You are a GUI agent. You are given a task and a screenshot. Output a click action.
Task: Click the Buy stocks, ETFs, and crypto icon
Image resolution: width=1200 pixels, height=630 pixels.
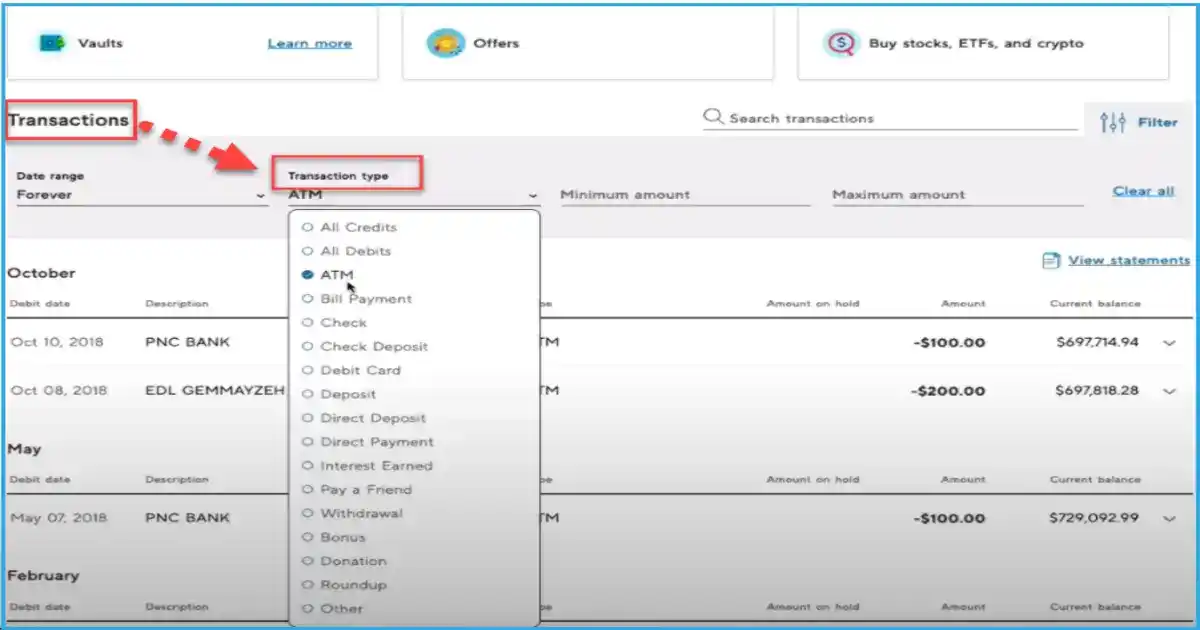click(x=841, y=43)
